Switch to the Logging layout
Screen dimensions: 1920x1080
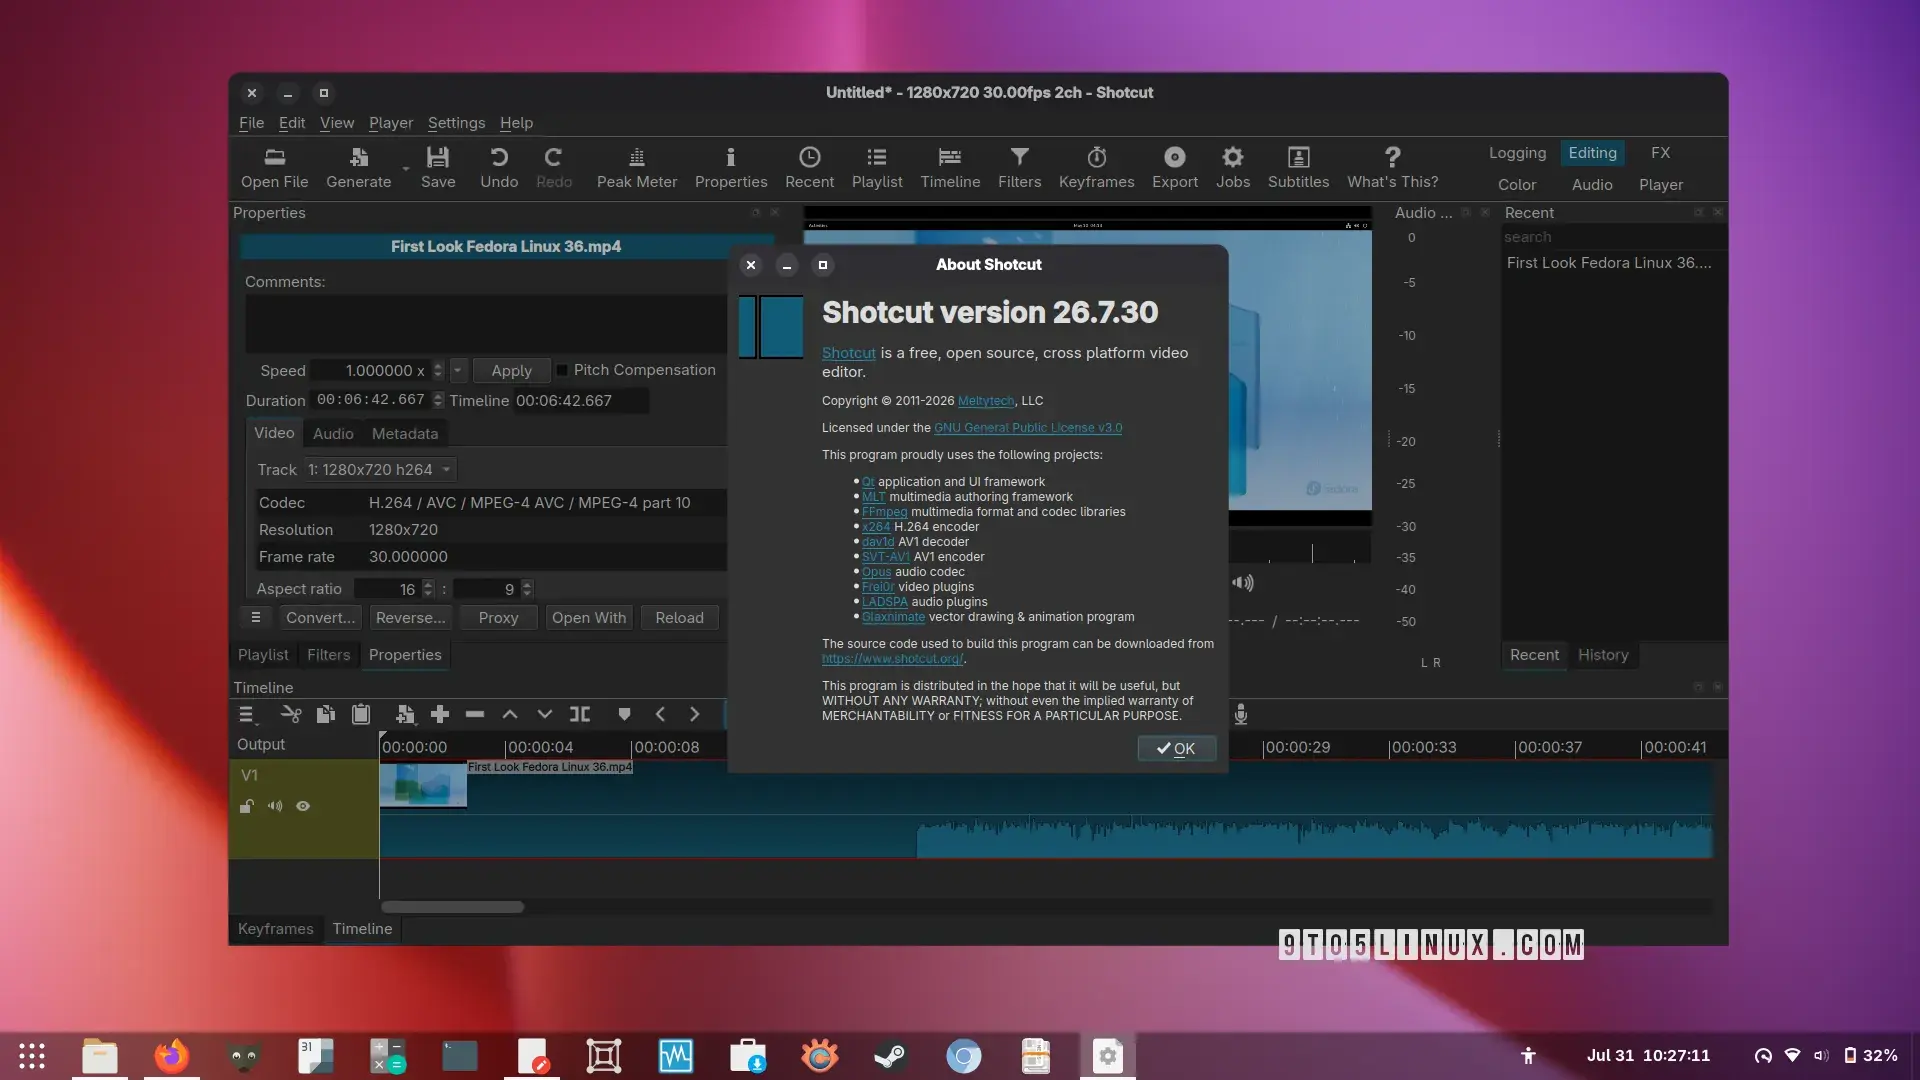(x=1517, y=153)
